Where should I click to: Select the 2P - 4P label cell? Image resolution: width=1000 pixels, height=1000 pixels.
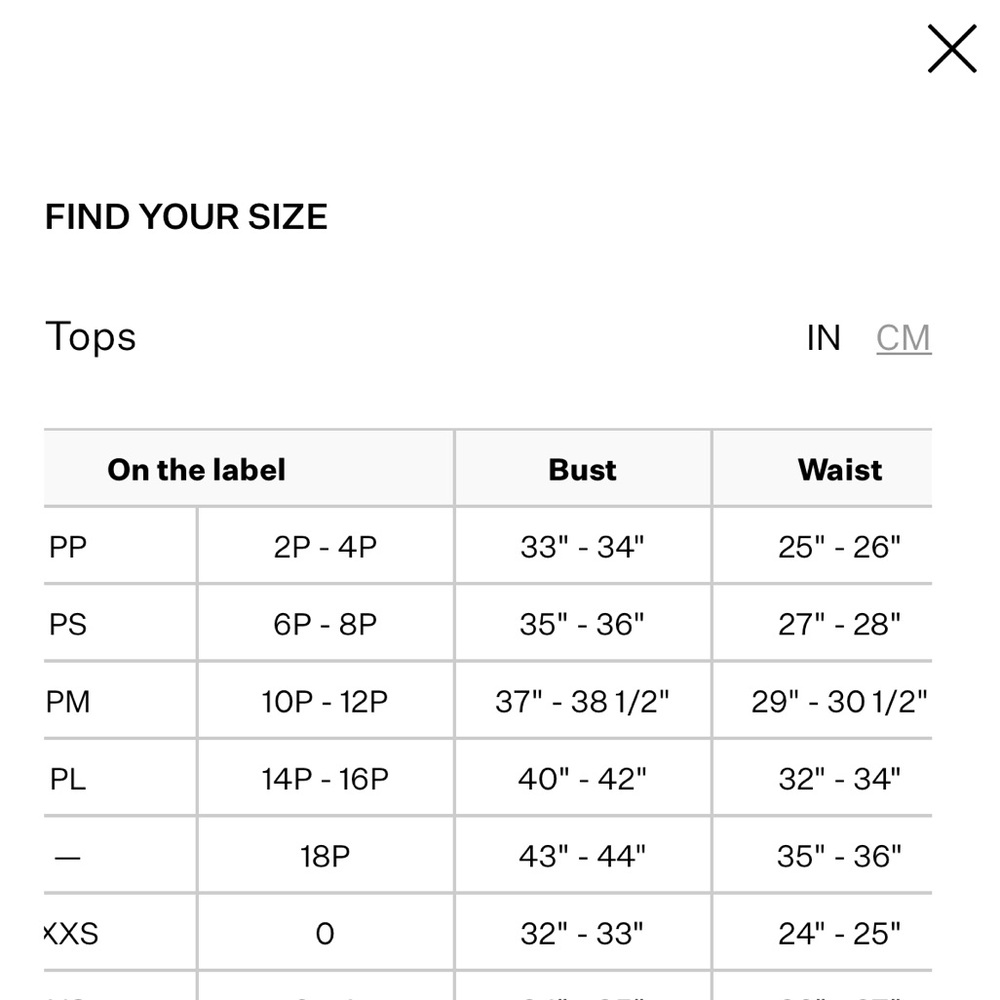(324, 546)
